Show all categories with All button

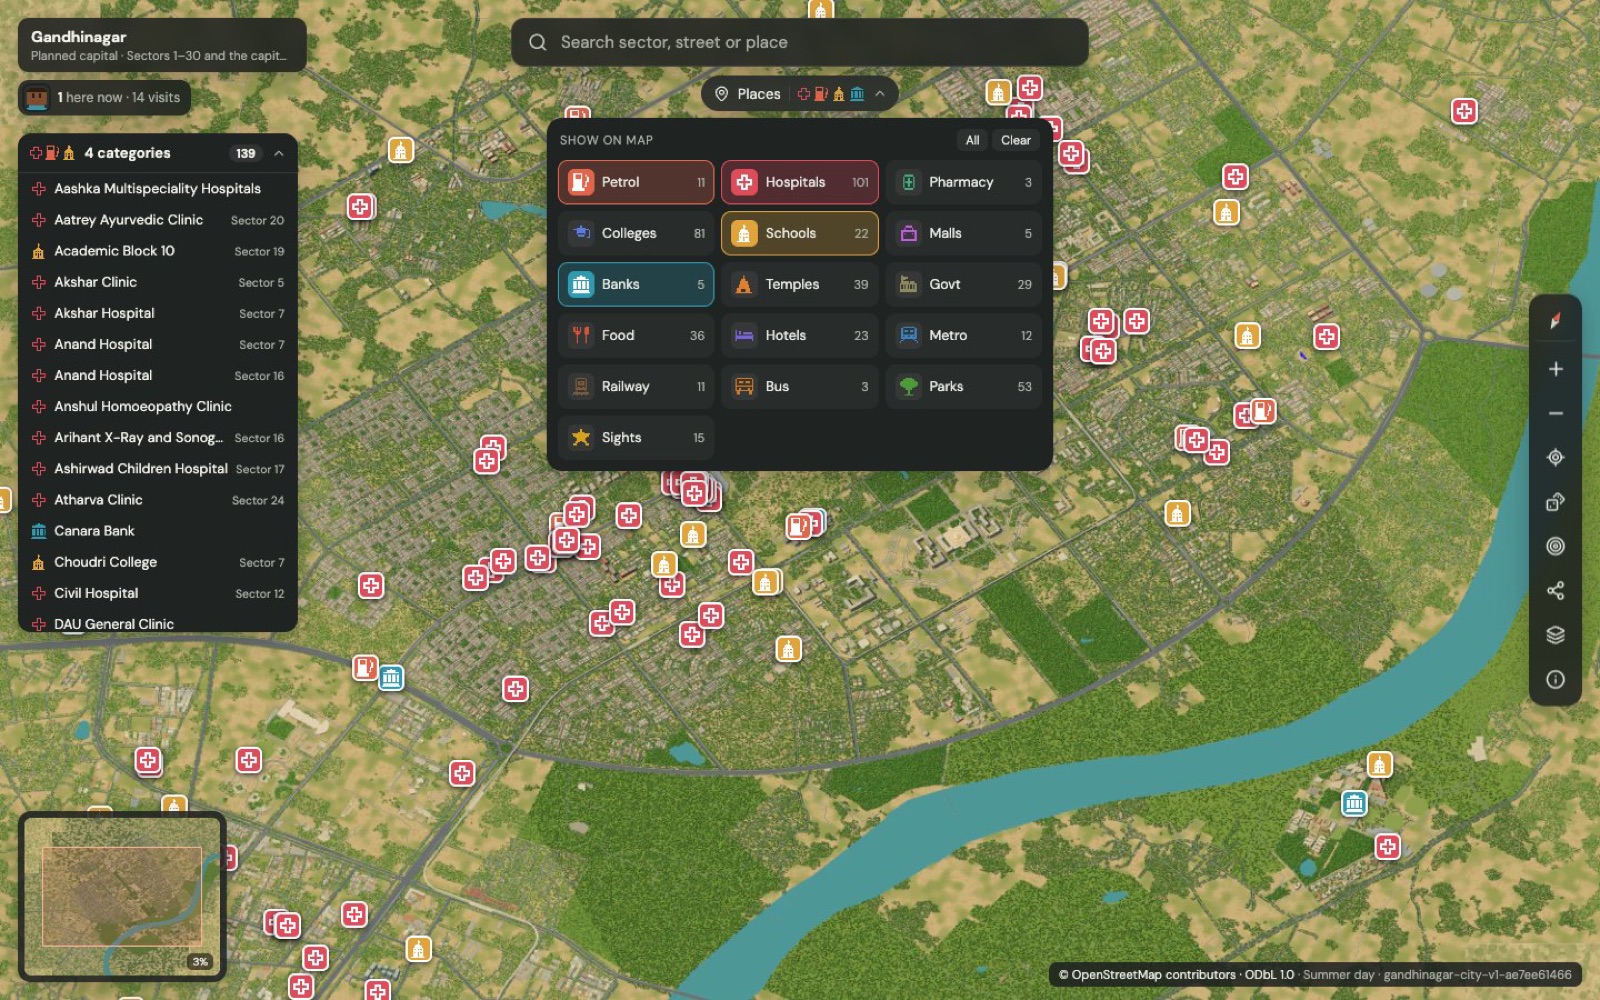(972, 140)
